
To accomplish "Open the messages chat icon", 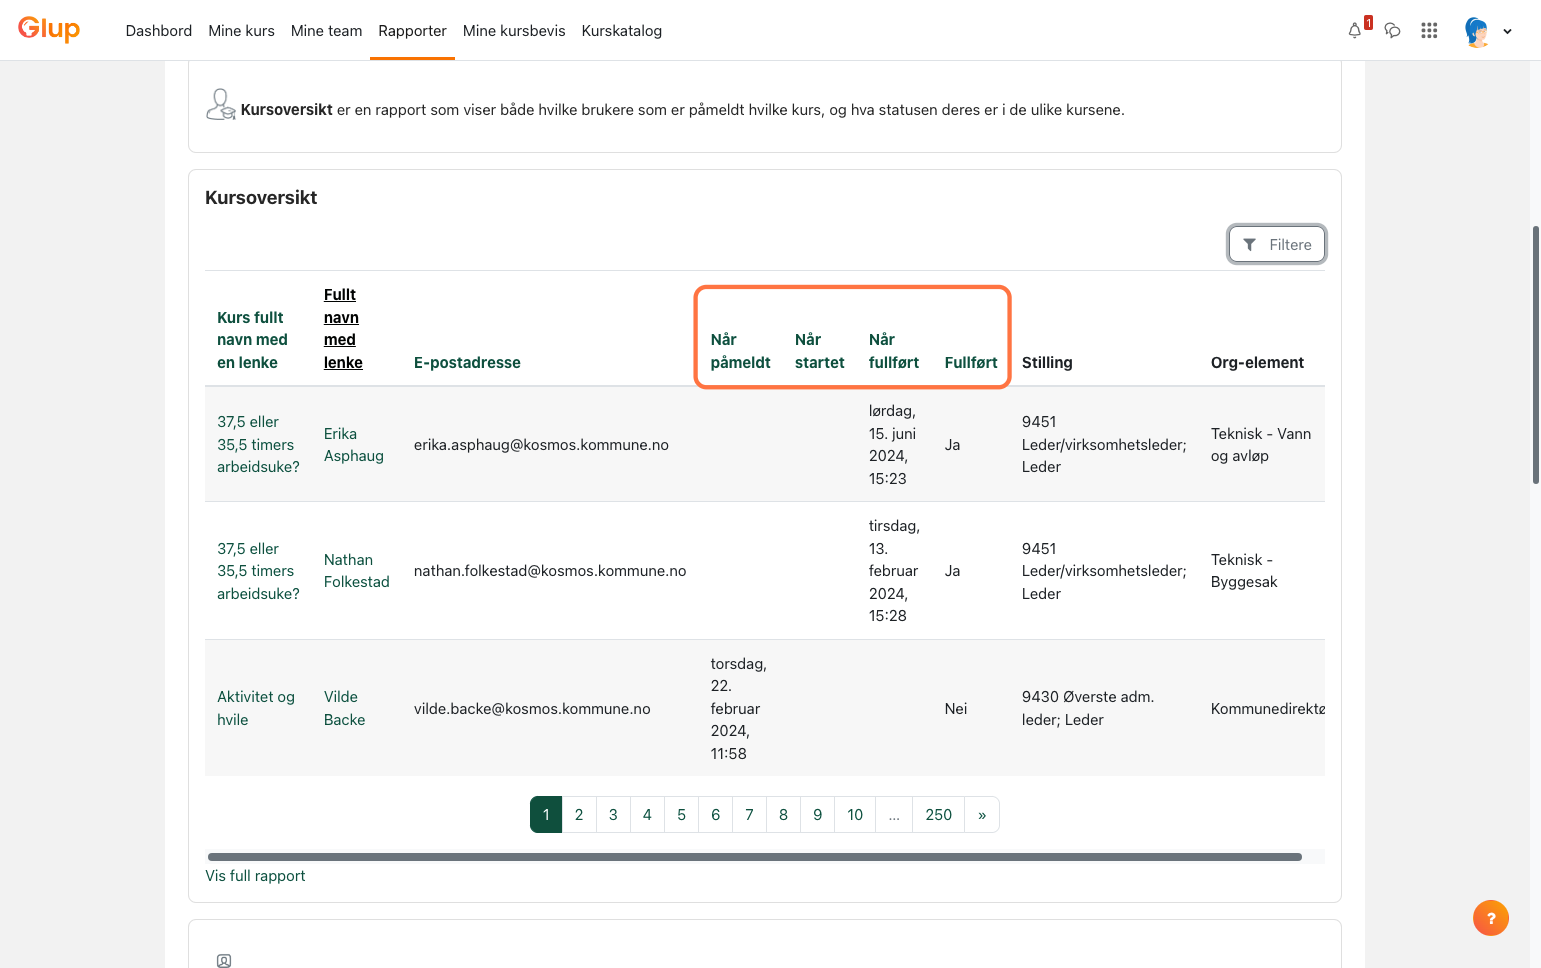I will pyautogui.click(x=1392, y=31).
